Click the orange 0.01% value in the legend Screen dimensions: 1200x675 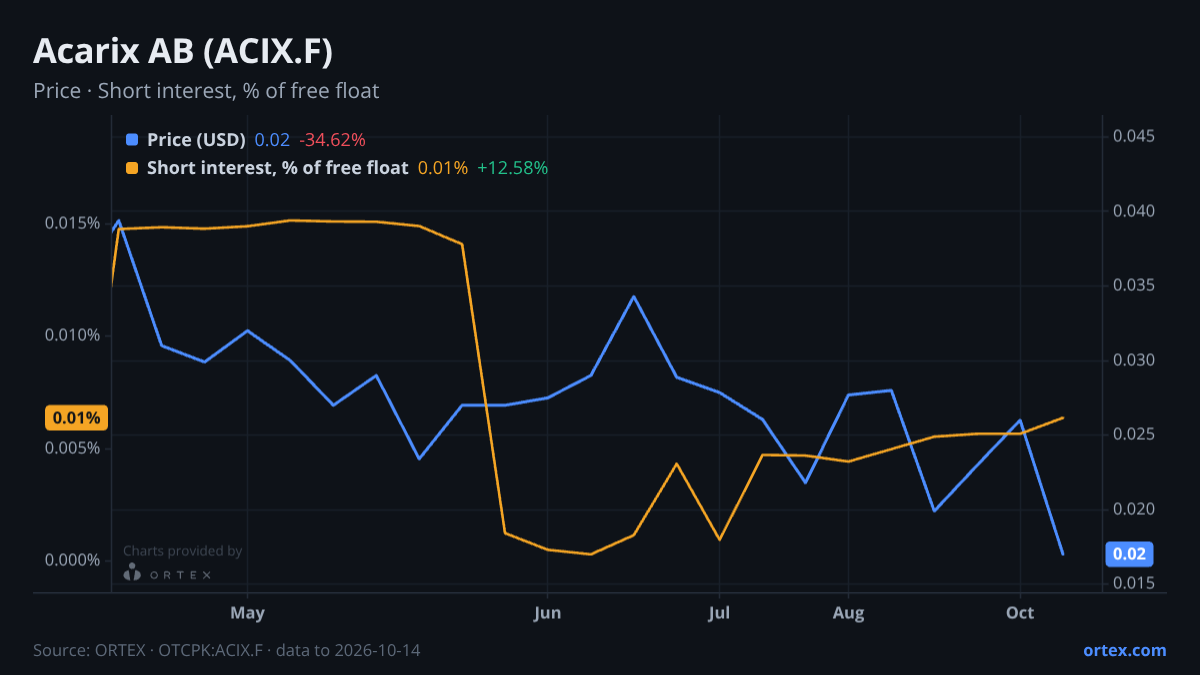pos(443,168)
